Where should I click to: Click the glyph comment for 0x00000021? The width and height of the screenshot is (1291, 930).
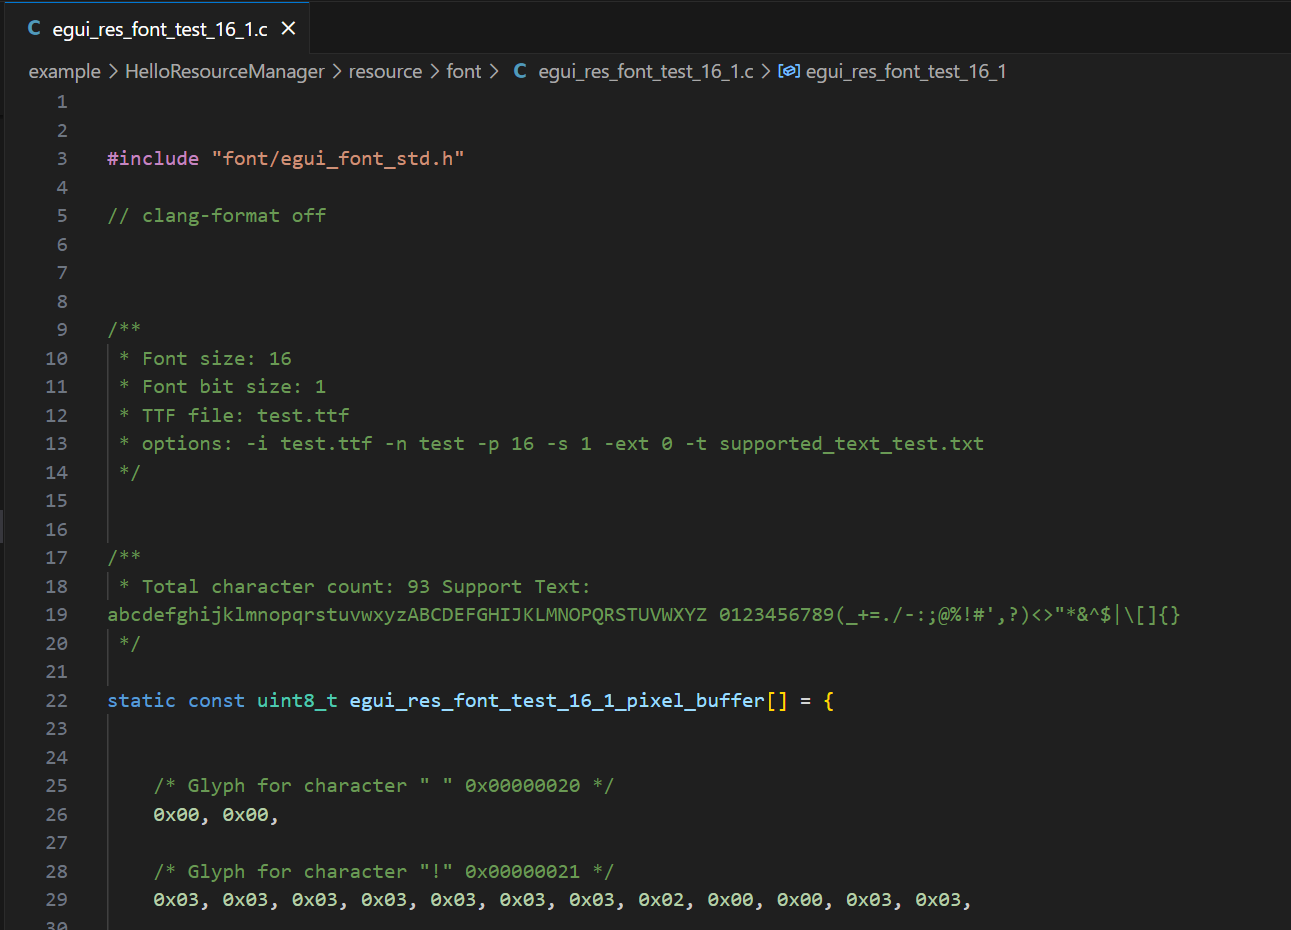pos(384,872)
